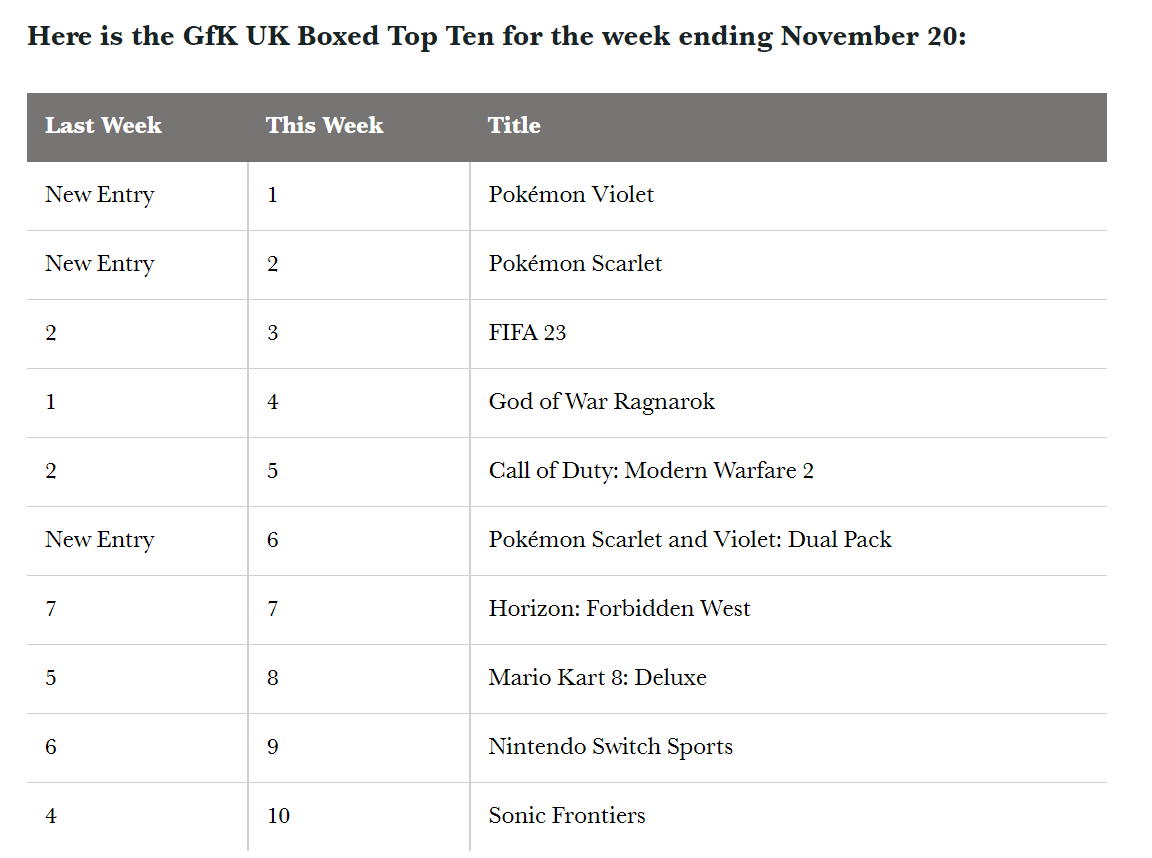Click the "Title" column header
The height and width of the screenshot is (858, 1152).
(514, 126)
